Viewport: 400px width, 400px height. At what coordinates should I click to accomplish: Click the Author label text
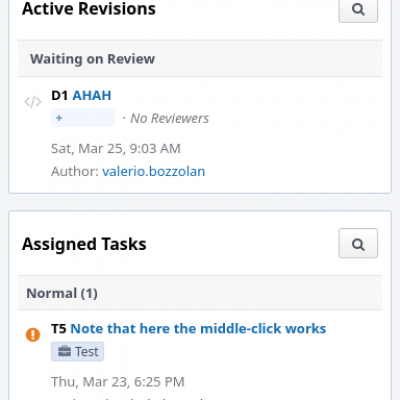(x=75, y=171)
